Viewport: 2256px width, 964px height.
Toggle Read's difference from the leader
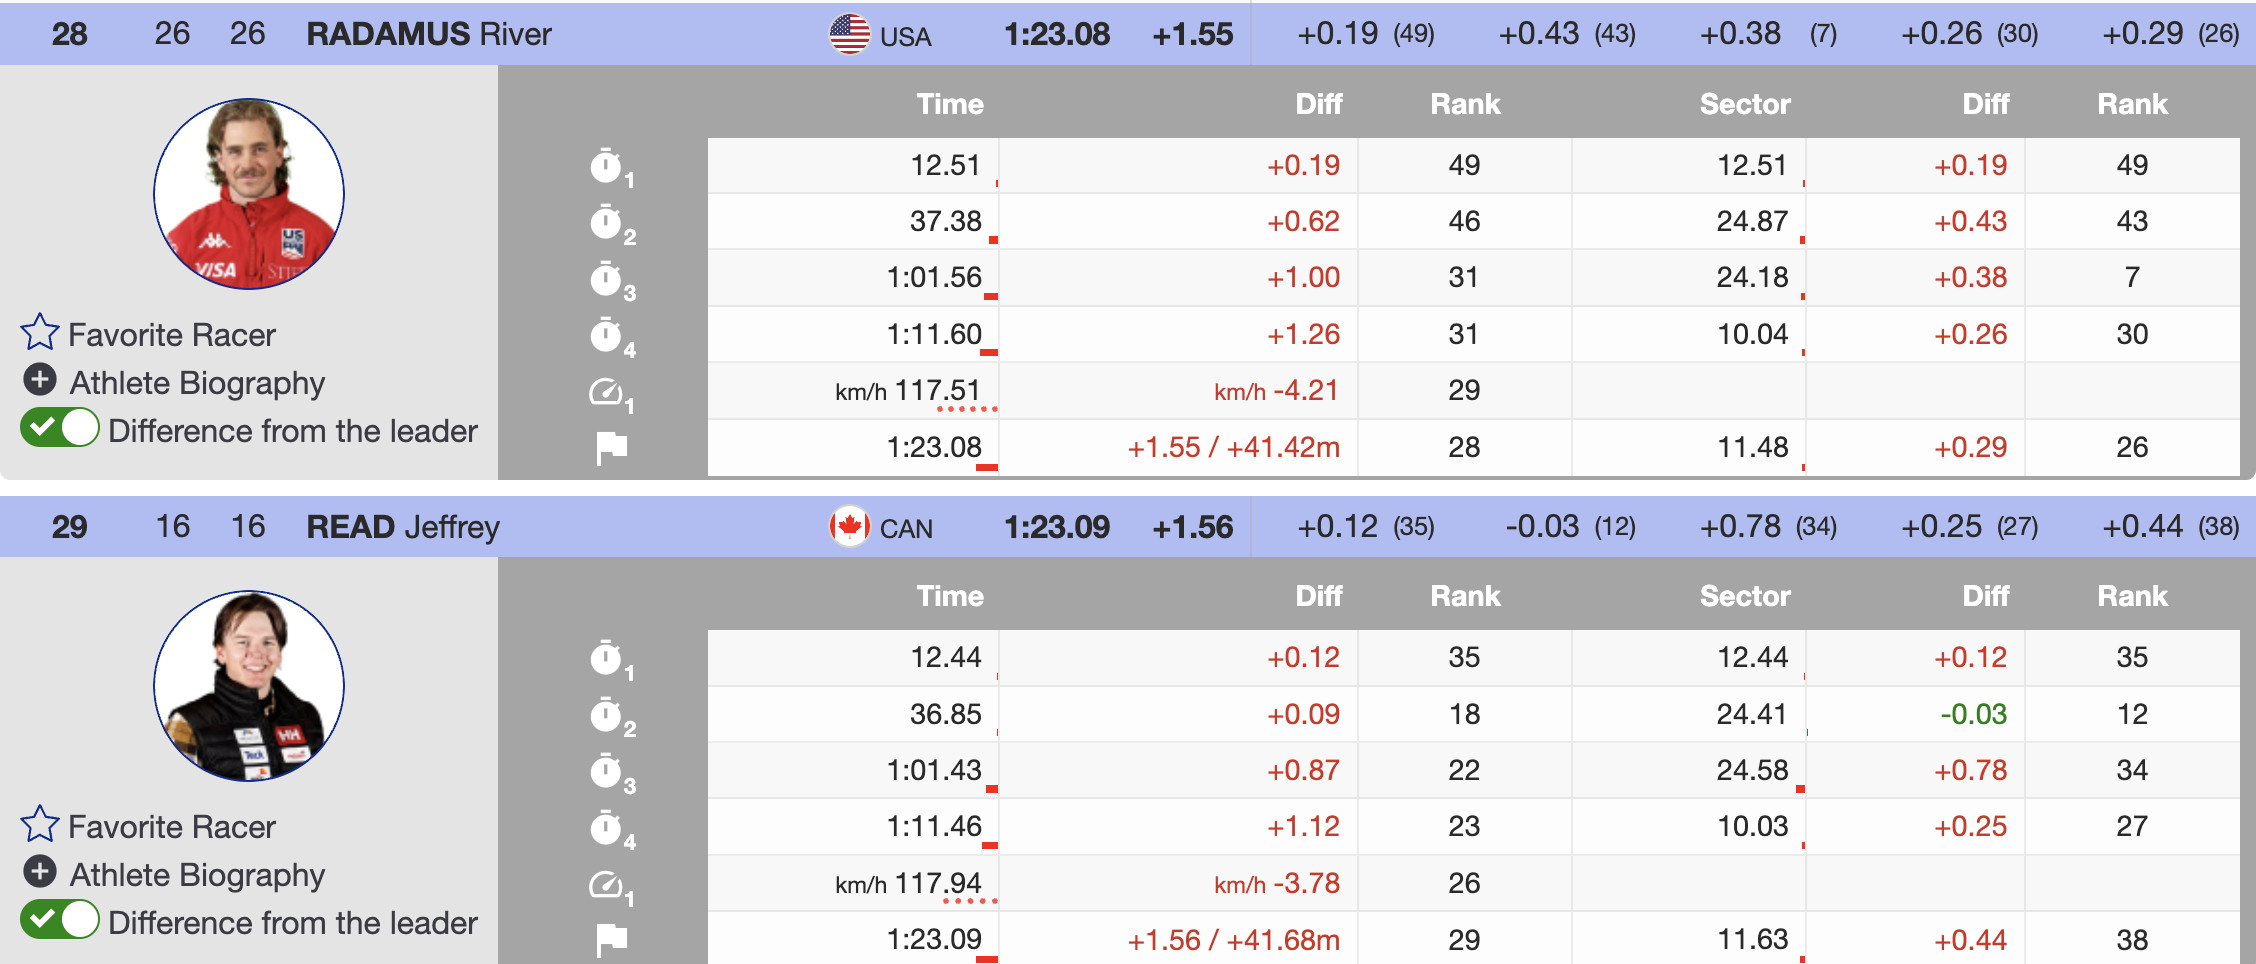tap(60, 920)
